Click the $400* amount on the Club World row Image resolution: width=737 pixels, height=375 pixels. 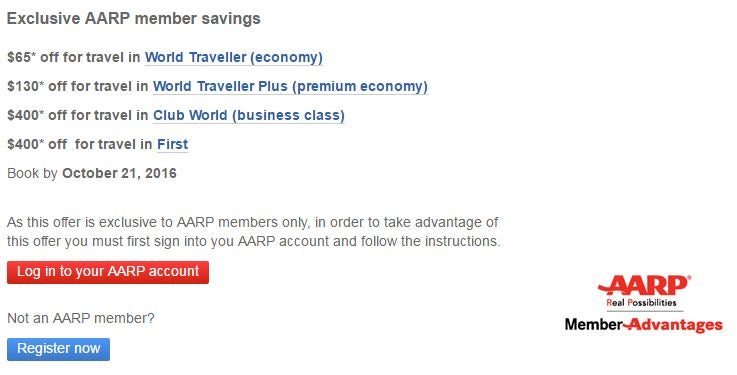click(25, 115)
